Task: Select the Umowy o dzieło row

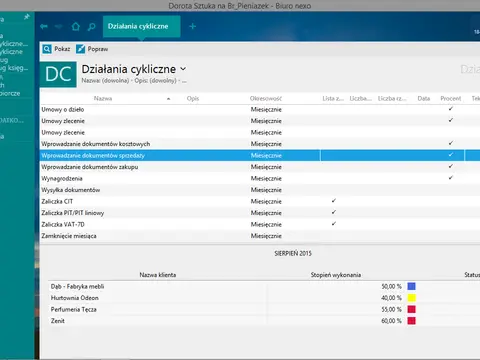Action: click(260, 109)
